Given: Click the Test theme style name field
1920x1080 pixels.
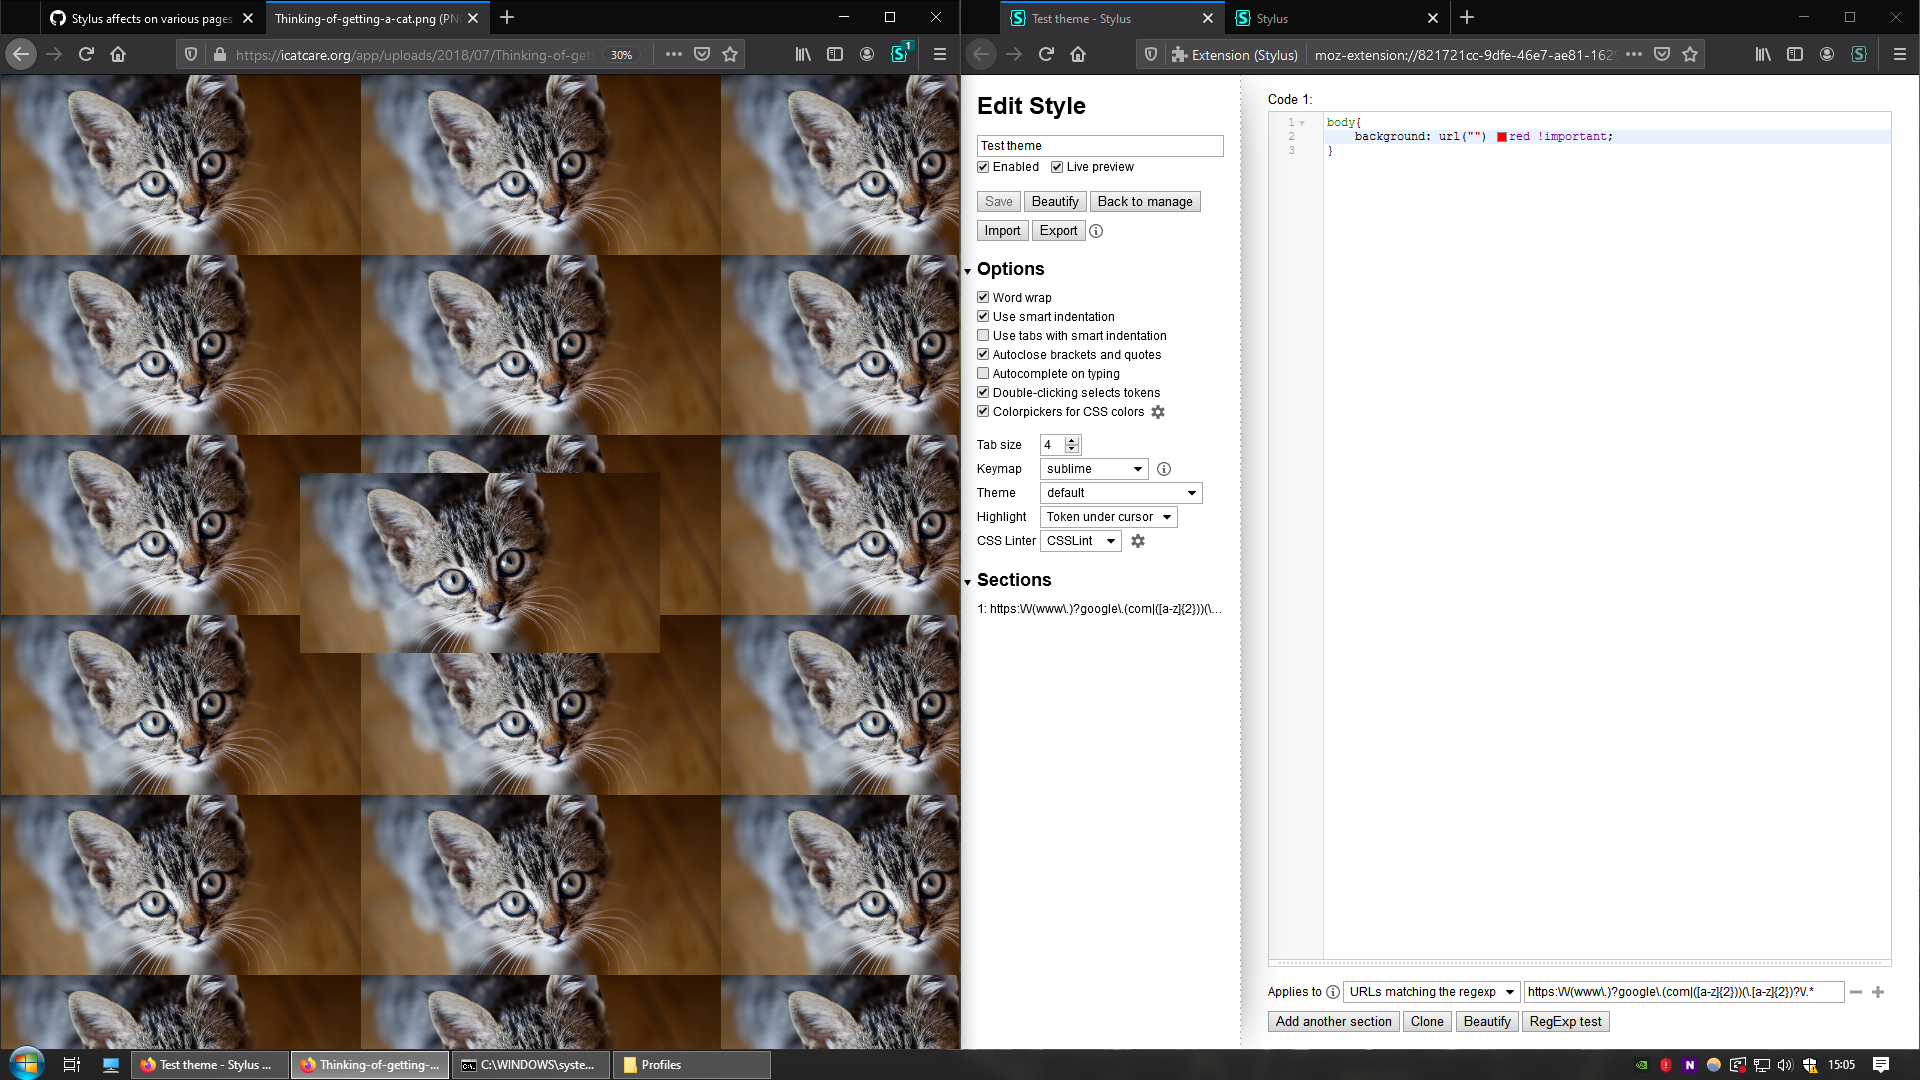Looking at the screenshot, I should click(1100, 145).
